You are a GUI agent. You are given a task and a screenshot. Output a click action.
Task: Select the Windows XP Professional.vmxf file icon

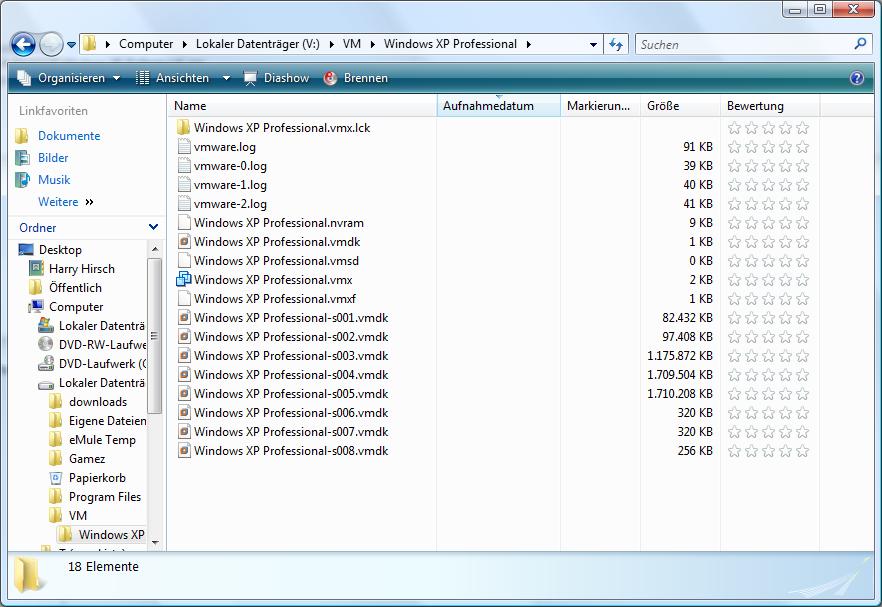coord(183,298)
